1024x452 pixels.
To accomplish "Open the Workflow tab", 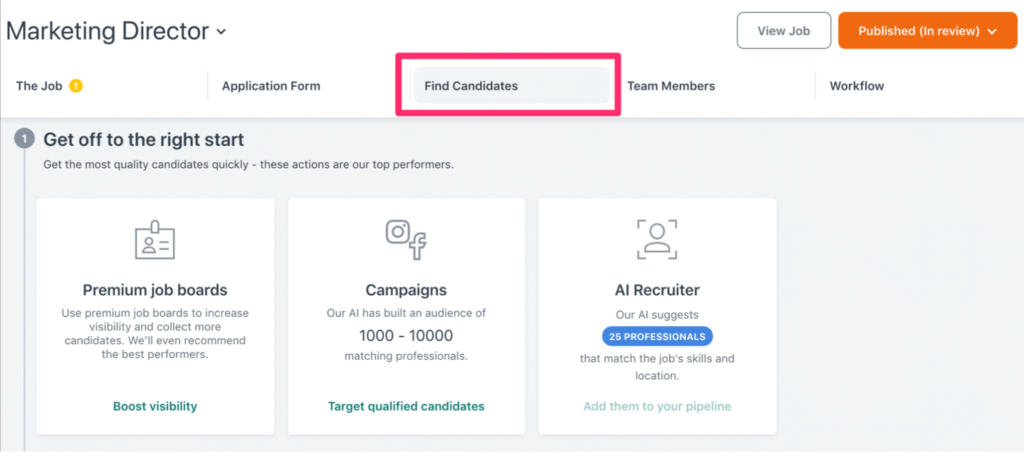I will [857, 86].
